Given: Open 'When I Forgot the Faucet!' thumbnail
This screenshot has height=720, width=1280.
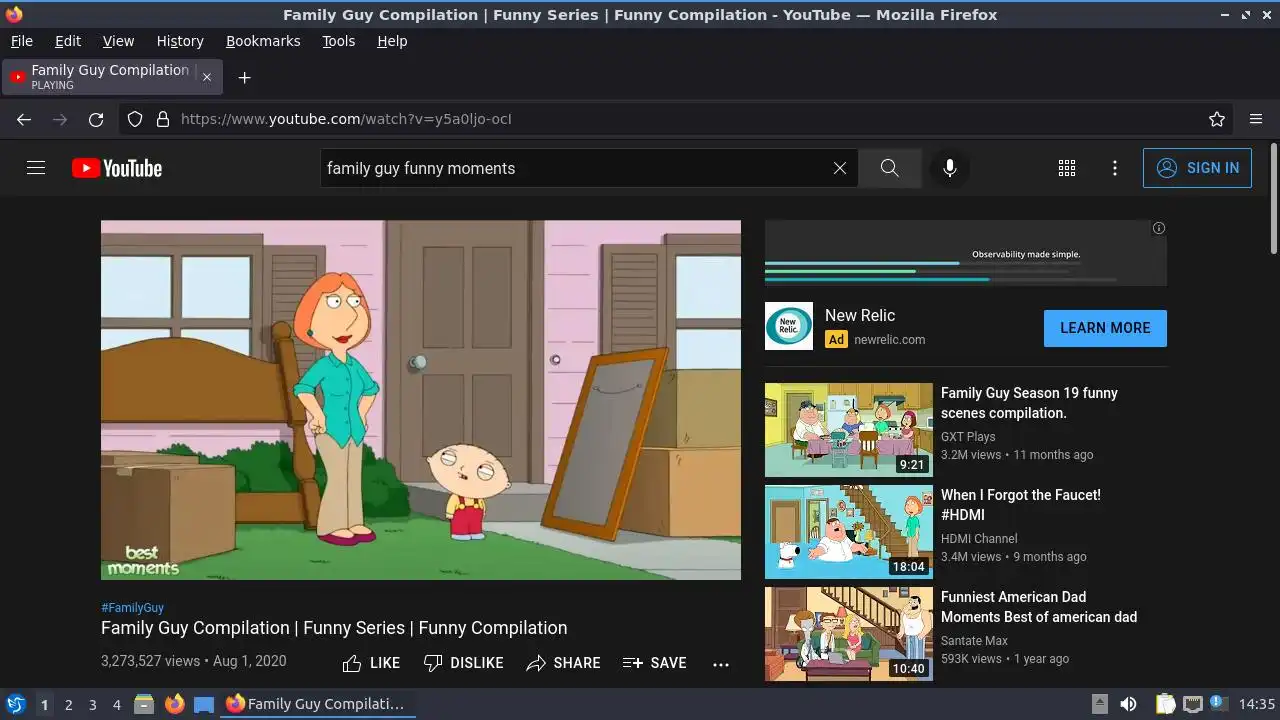Looking at the screenshot, I should click(x=849, y=532).
